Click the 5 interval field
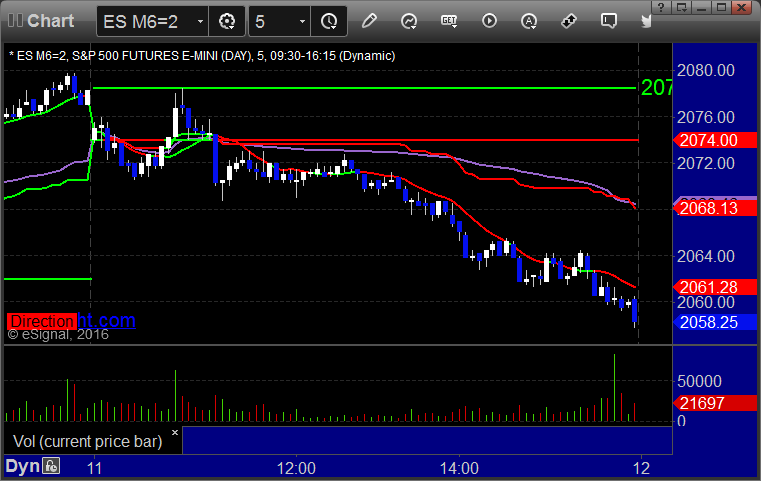The height and width of the screenshot is (481, 761). coord(280,21)
